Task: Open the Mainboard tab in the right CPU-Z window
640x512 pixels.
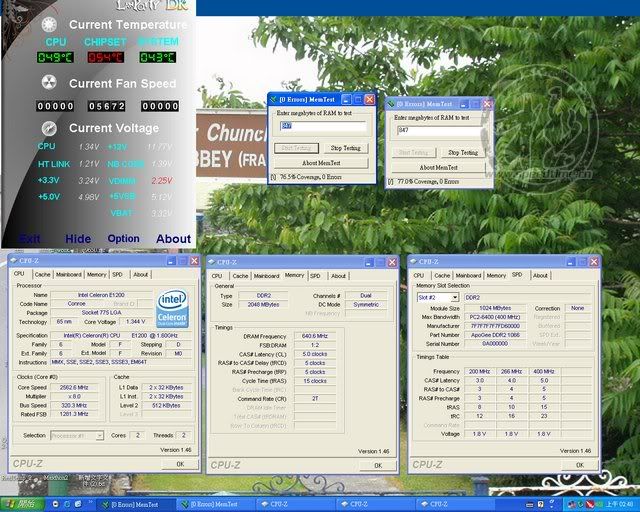Action: [468, 276]
